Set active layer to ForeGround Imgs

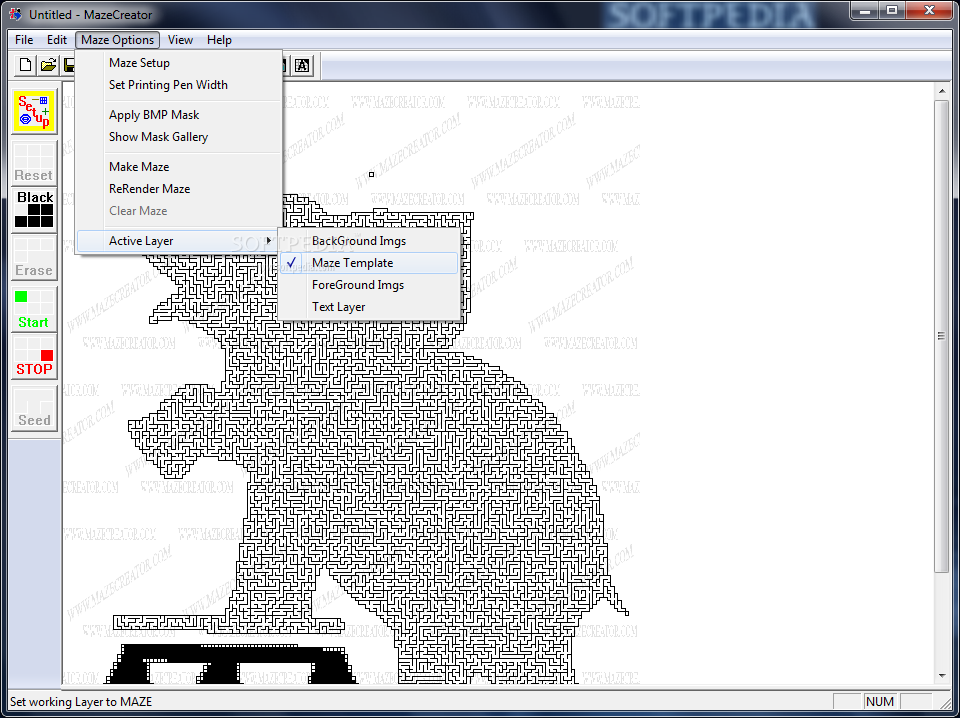(x=369, y=285)
